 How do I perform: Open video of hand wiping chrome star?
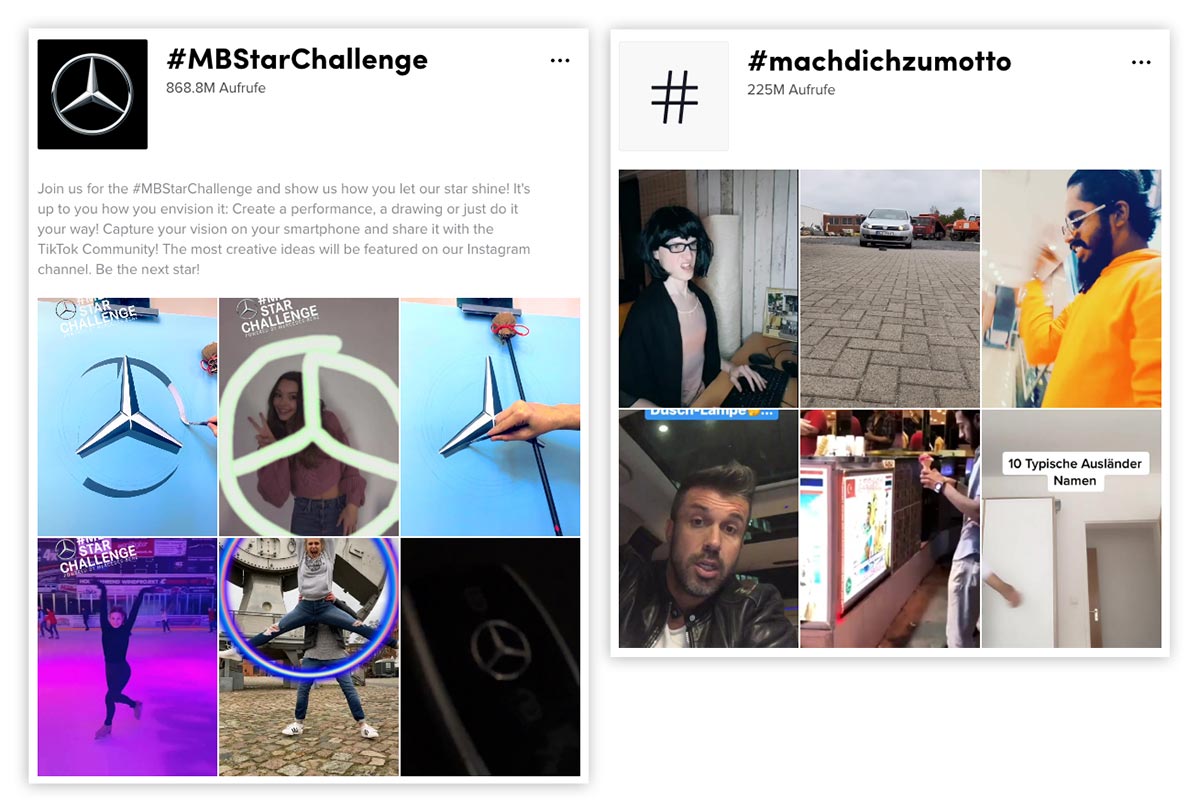490,416
